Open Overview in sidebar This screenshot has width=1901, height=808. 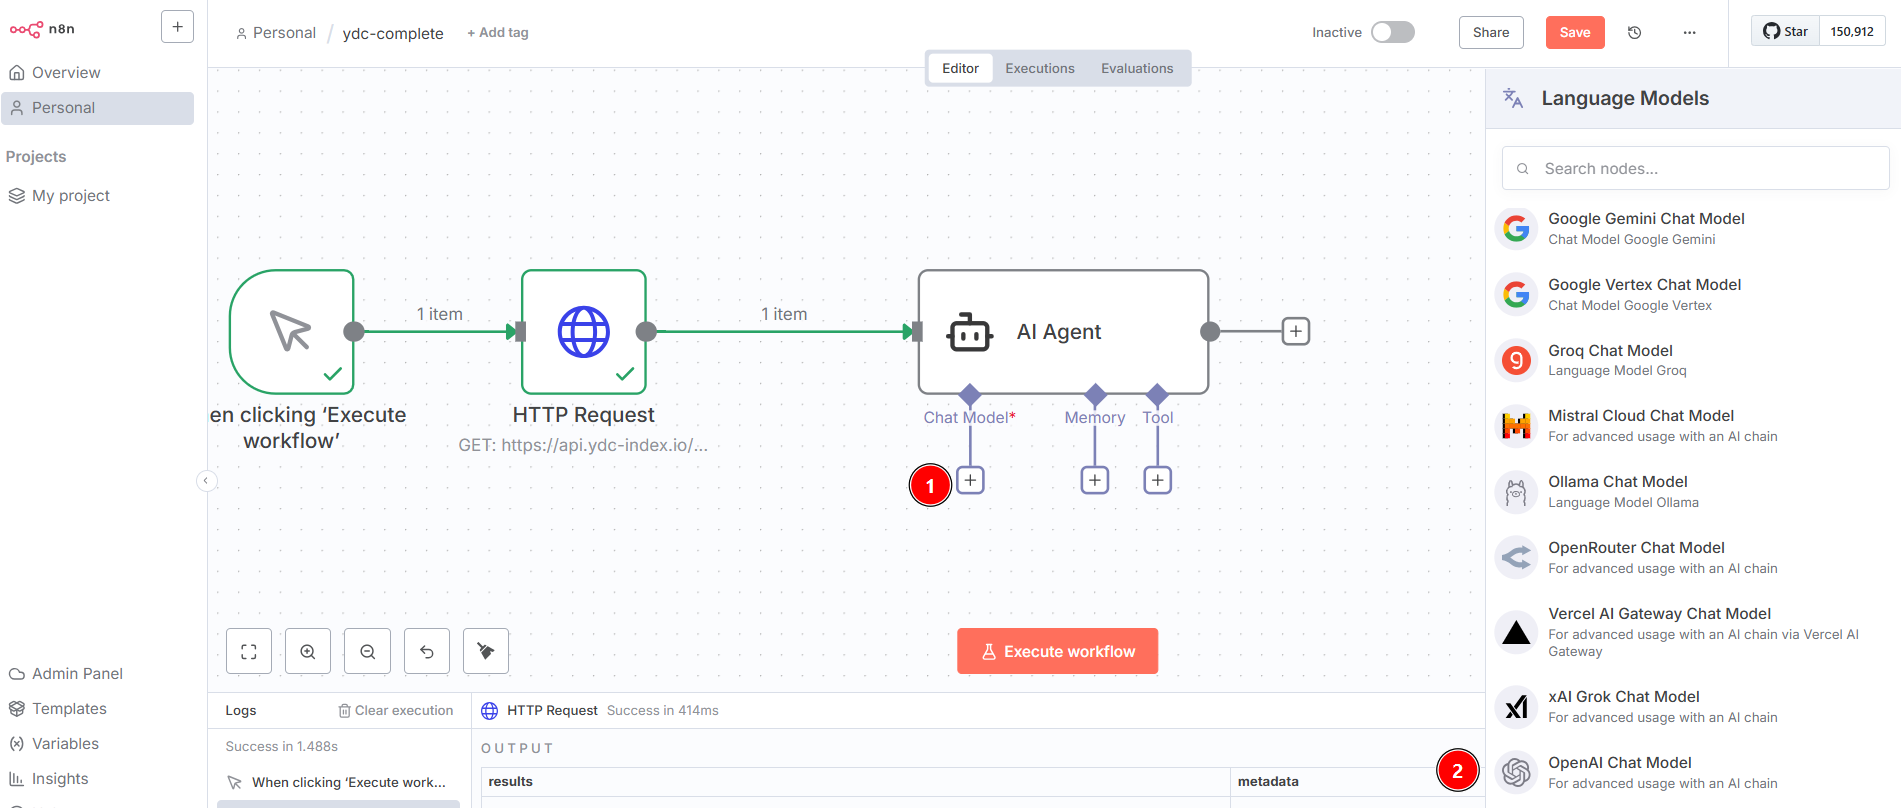pos(66,73)
